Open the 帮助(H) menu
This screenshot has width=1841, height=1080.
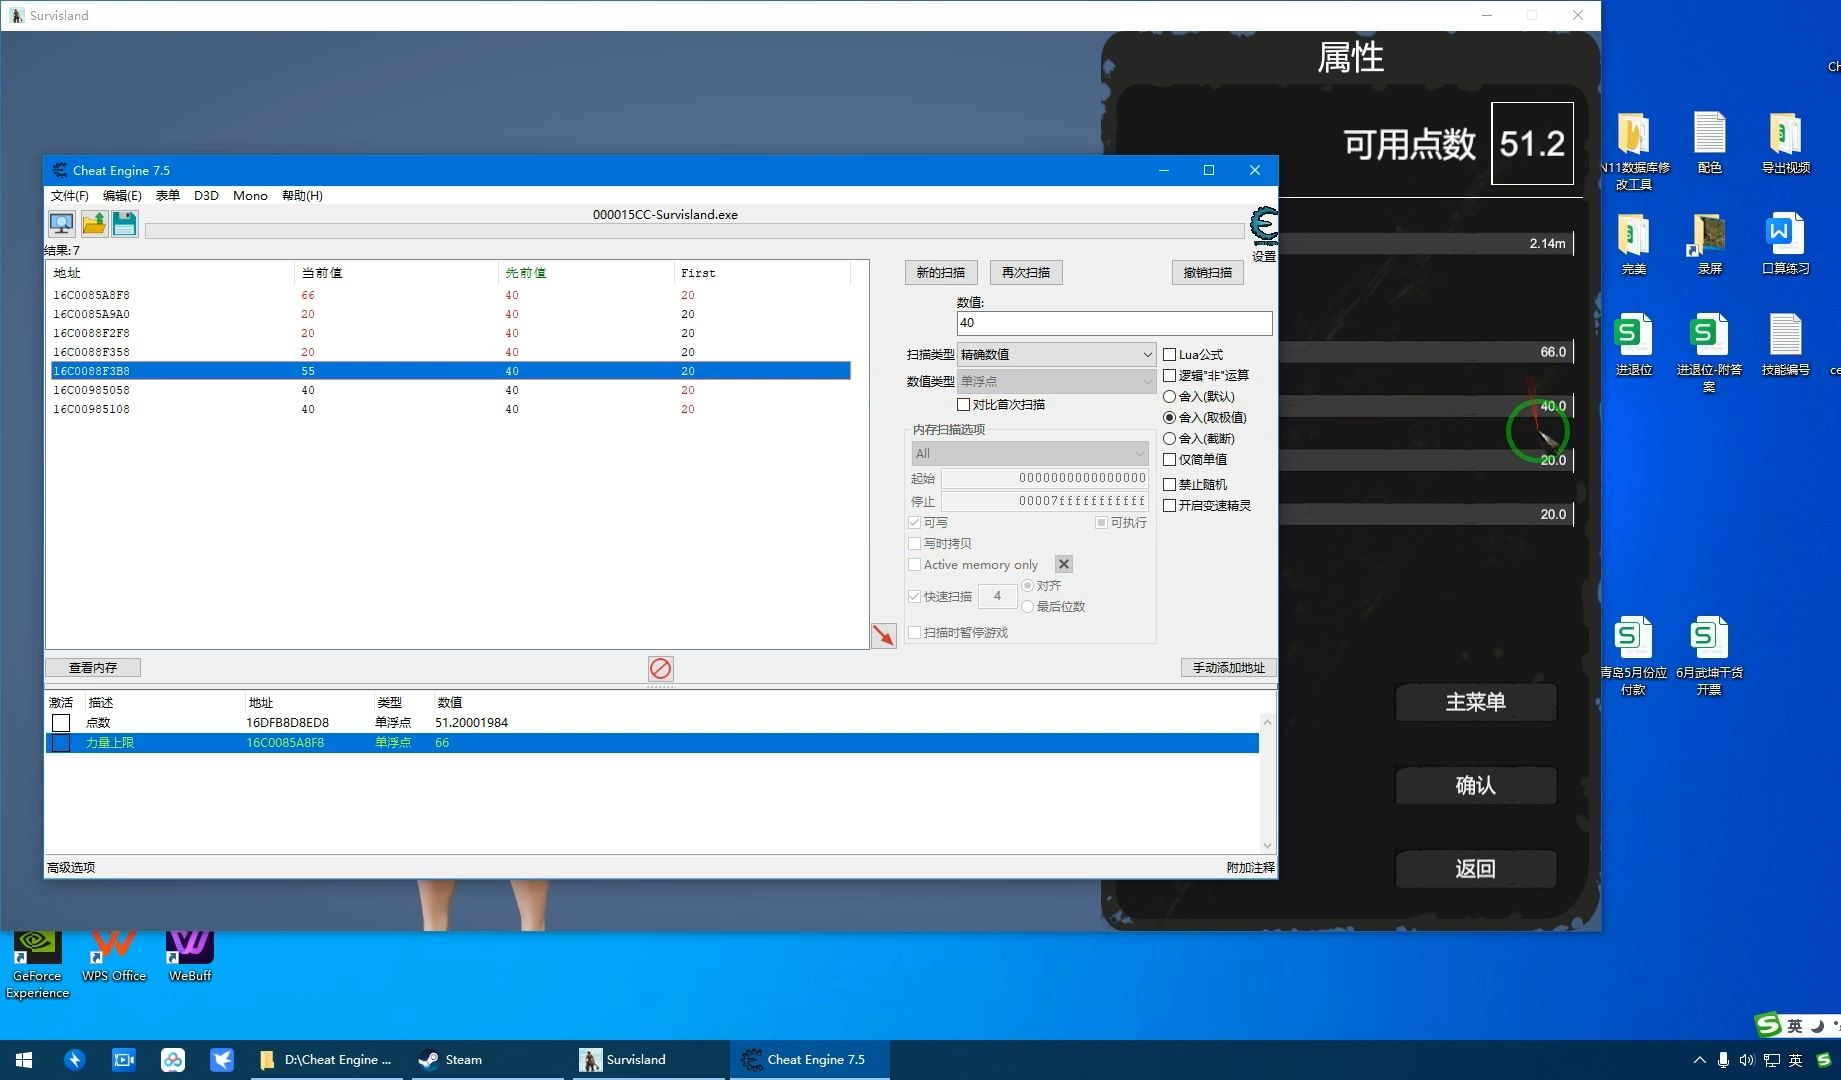click(302, 195)
